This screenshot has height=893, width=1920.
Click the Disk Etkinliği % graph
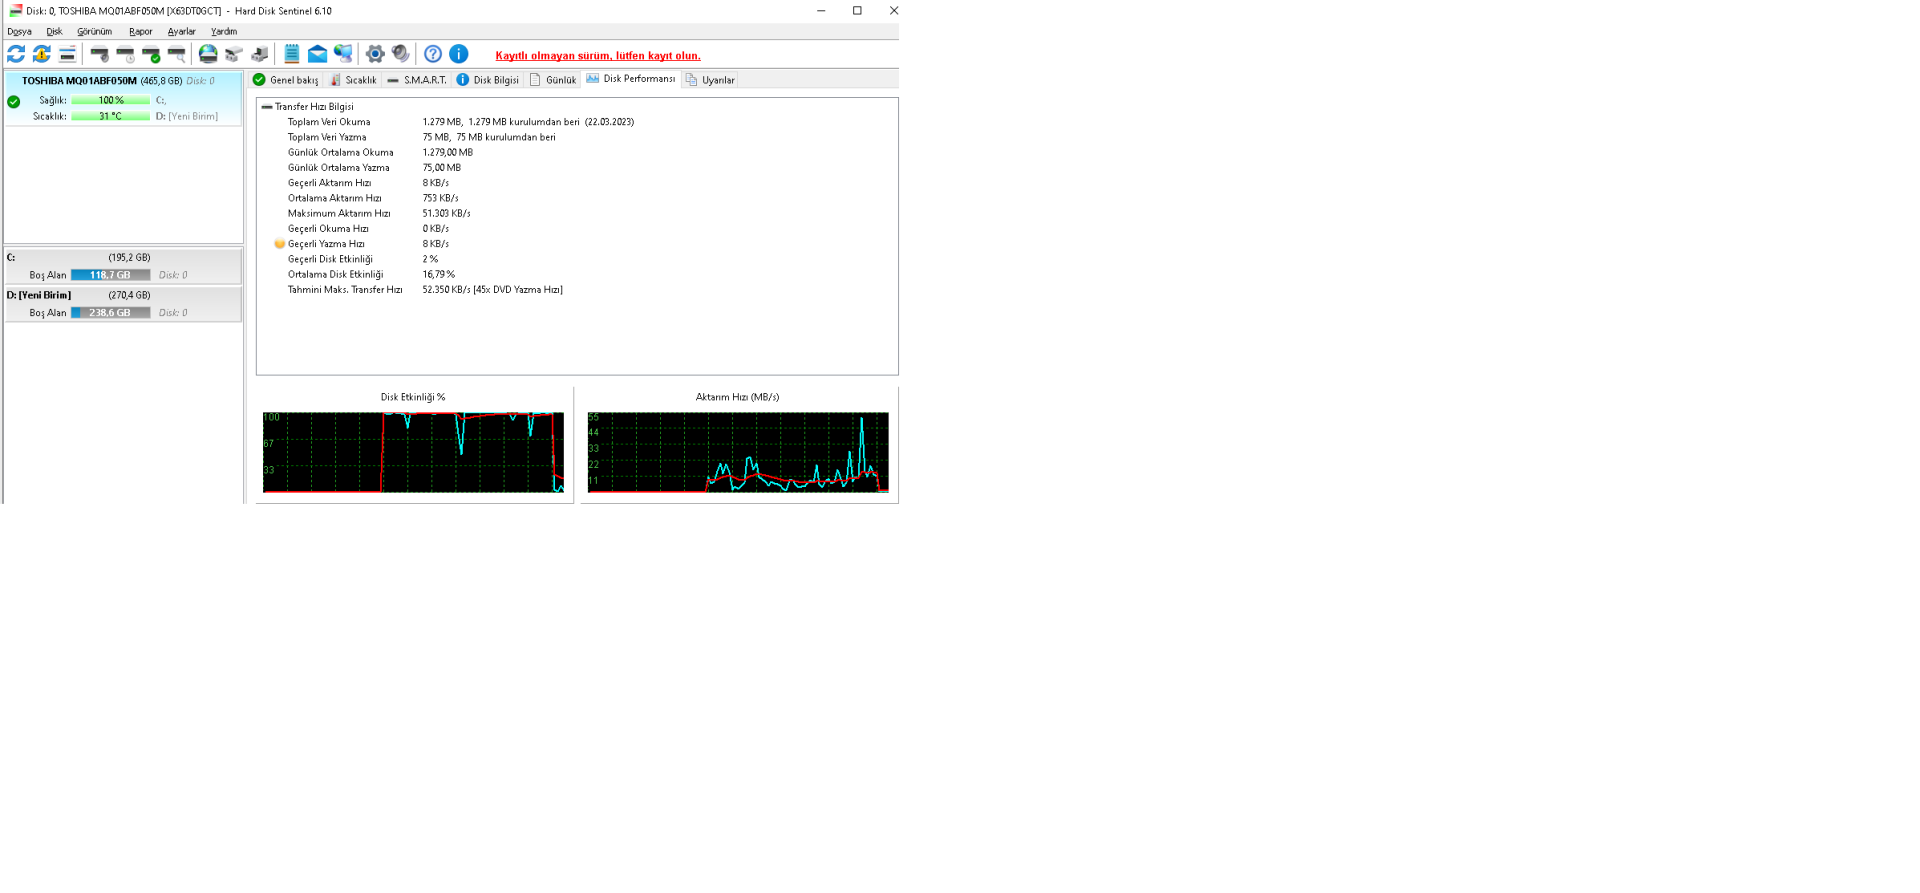[413, 452]
